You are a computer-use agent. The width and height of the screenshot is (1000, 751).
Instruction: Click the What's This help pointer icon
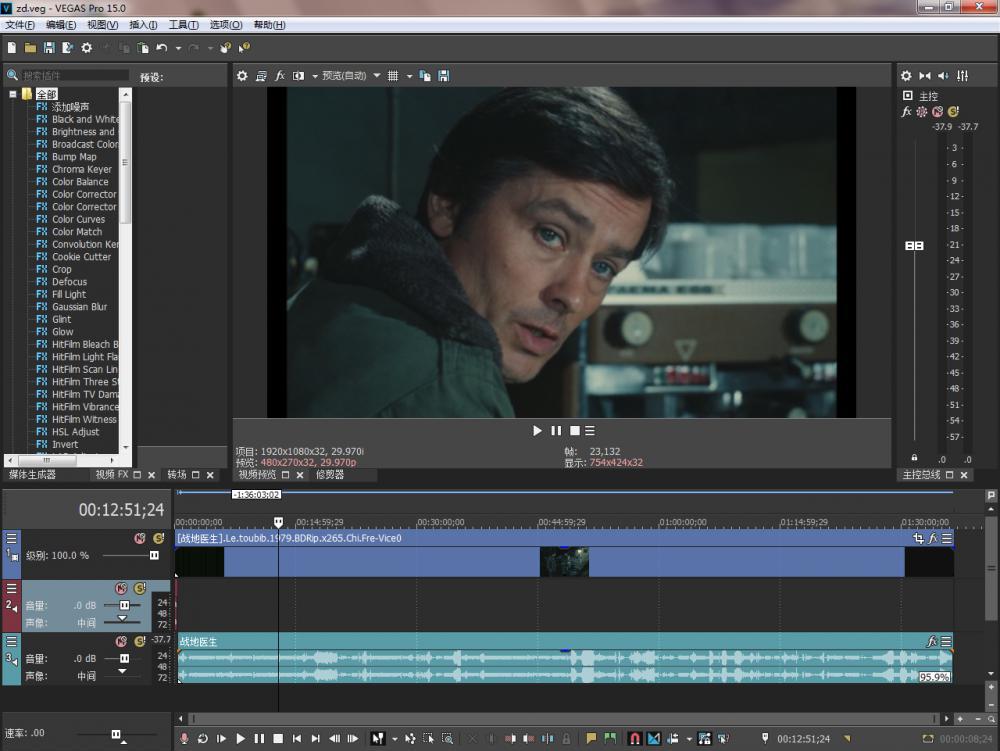(x=244, y=48)
